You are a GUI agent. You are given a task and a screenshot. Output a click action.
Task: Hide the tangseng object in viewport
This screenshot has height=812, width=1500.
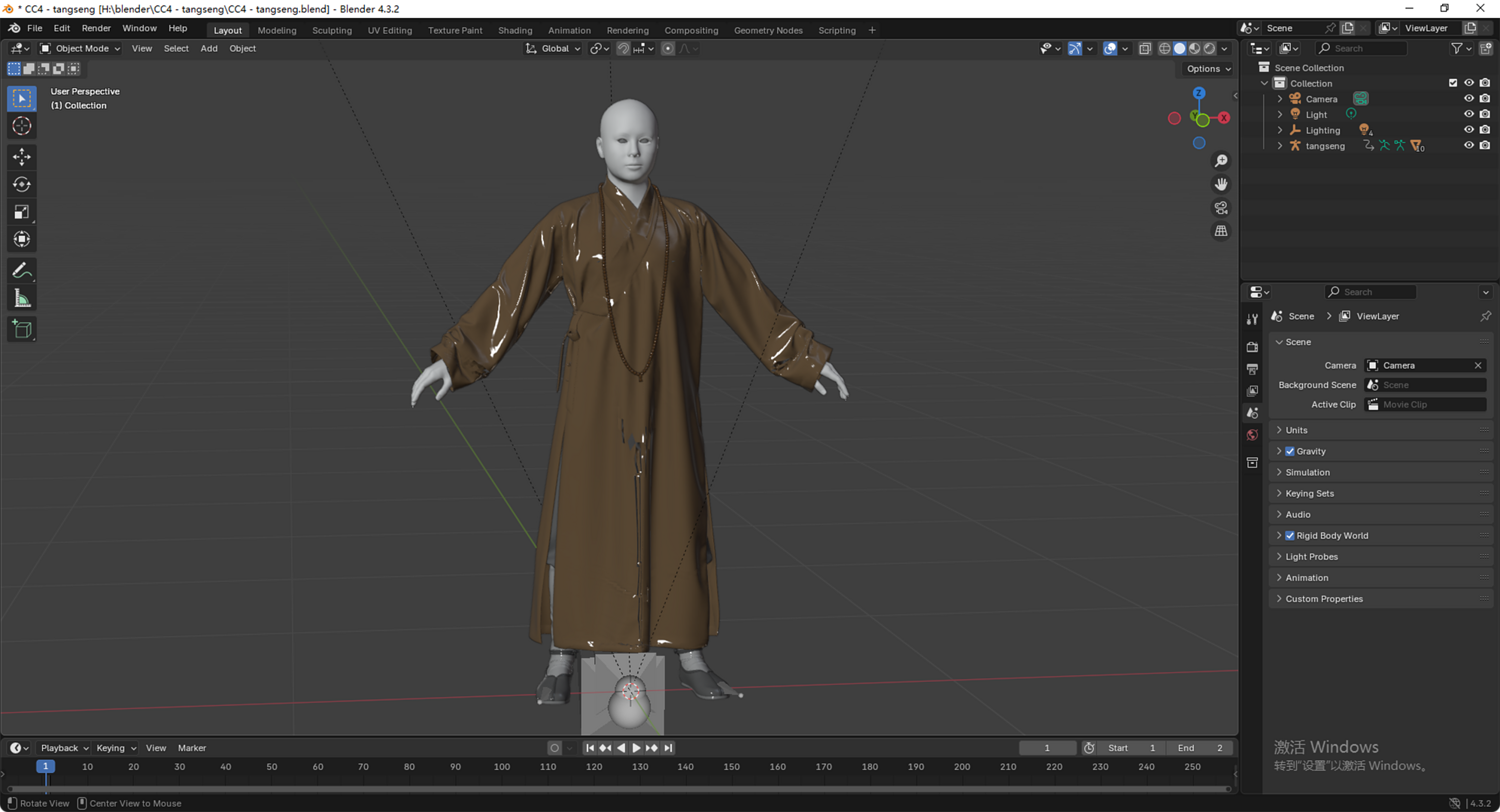[x=1469, y=146]
